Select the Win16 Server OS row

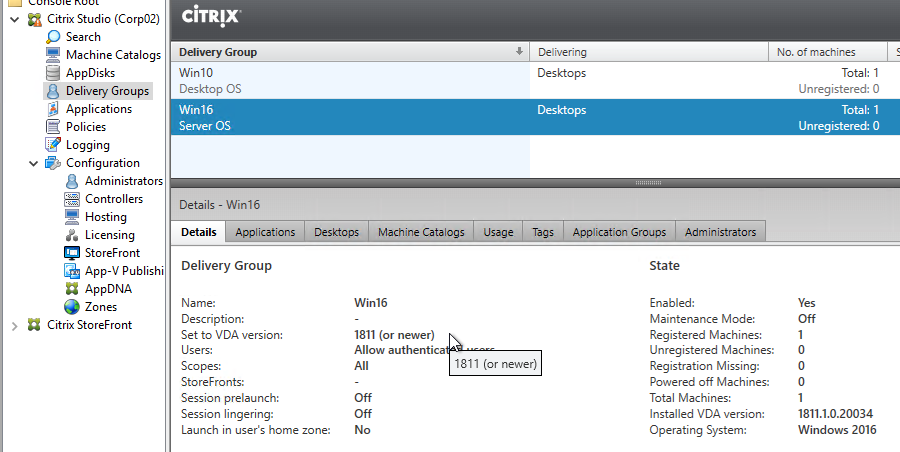pyautogui.click(x=535, y=117)
